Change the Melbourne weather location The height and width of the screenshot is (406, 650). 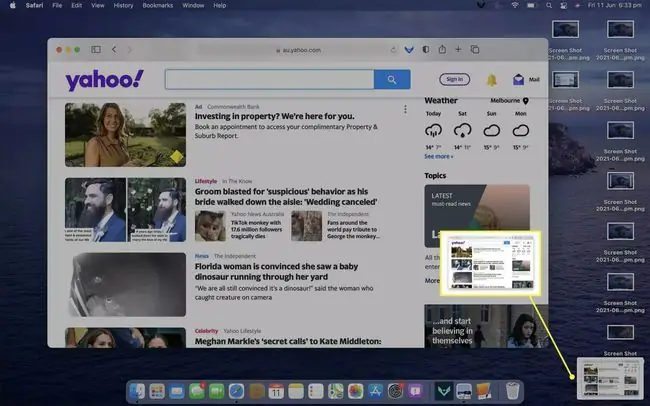[509, 100]
